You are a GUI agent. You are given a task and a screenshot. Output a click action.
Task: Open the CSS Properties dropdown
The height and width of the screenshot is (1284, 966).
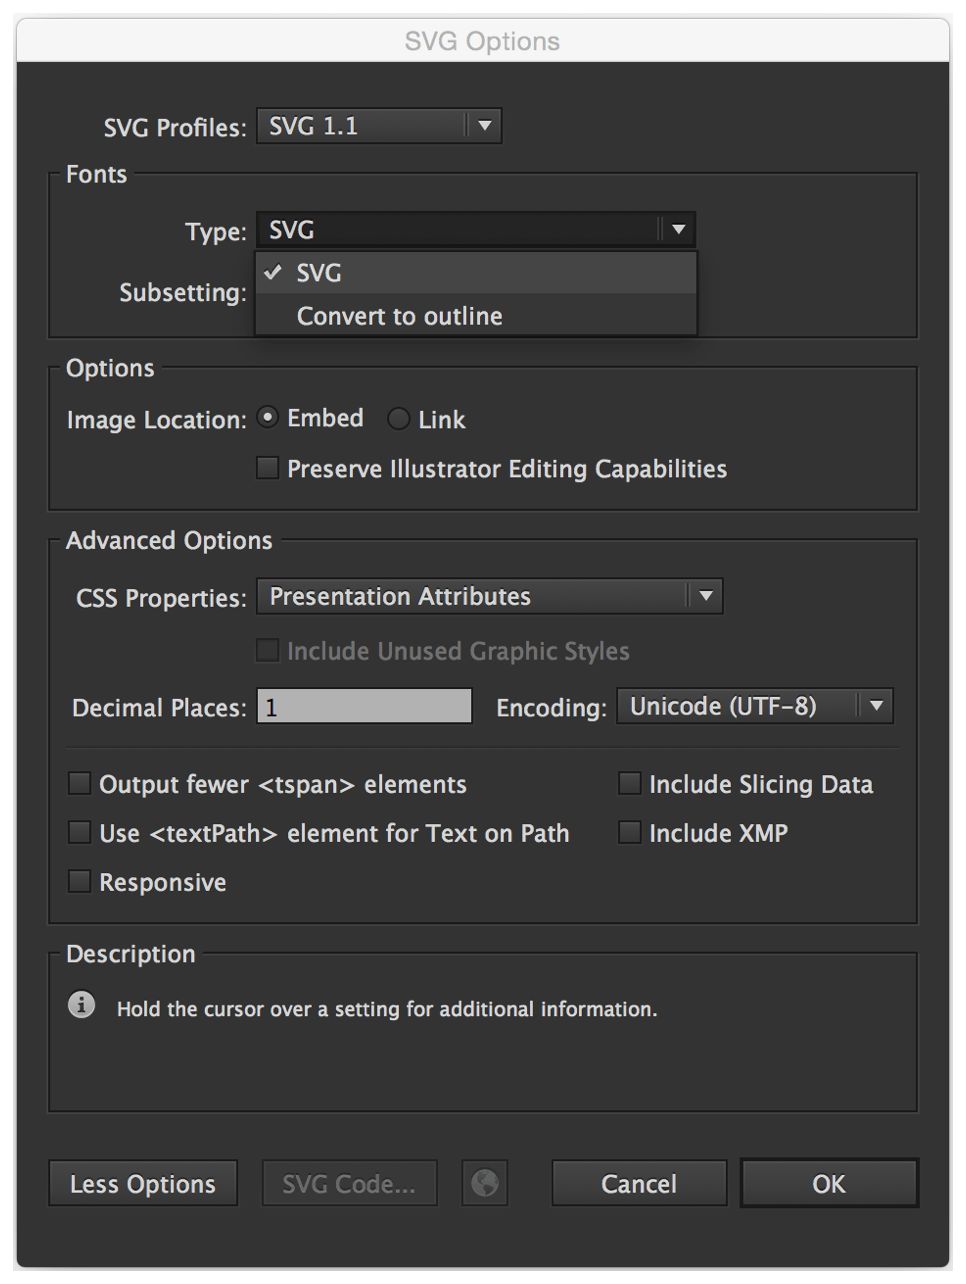[490, 596]
